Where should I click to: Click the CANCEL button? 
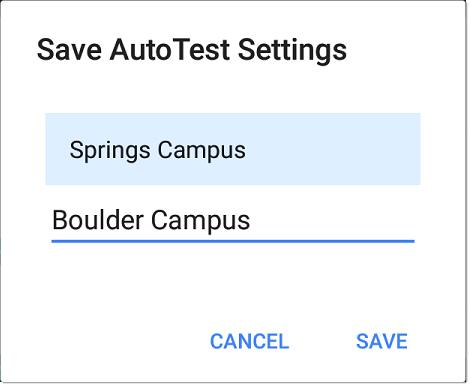point(249,341)
